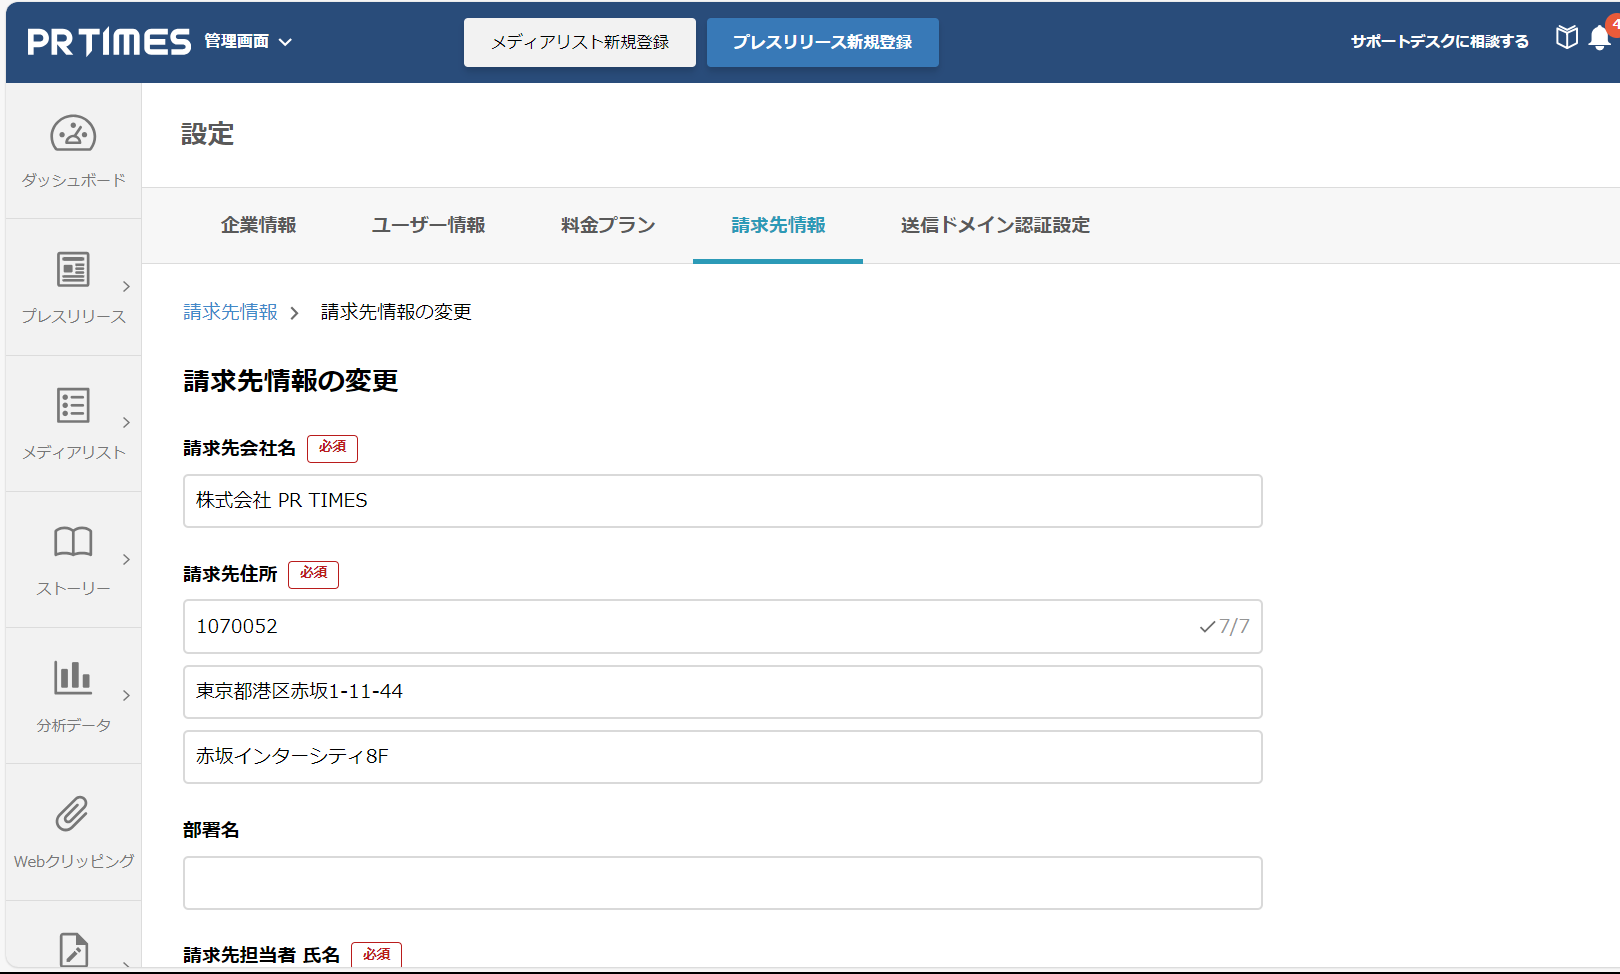Switch to the 企業情報 tab
Image resolution: width=1620 pixels, height=974 pixels.
[x=259, y=226]
